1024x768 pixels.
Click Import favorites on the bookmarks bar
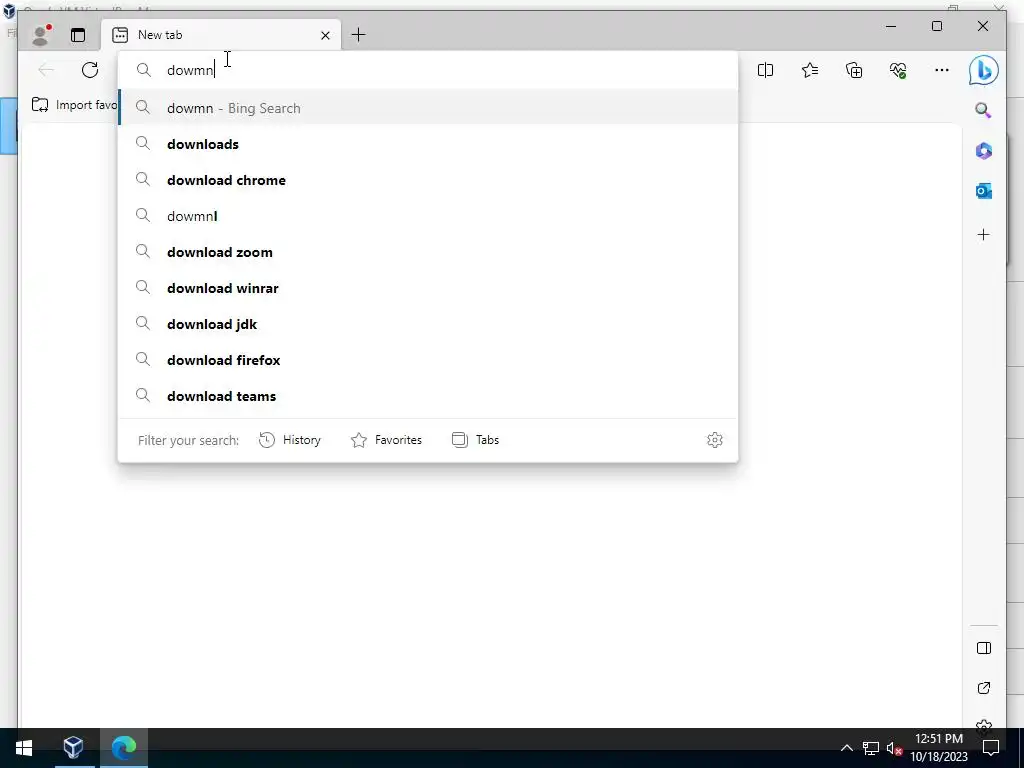pyautogui.click(x=74, y=104)
